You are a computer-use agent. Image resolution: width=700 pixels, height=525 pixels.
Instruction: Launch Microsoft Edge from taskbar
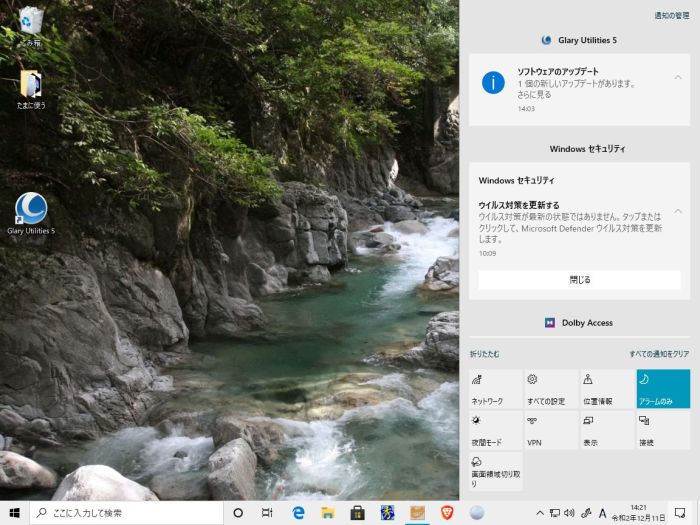coord(298,512)
